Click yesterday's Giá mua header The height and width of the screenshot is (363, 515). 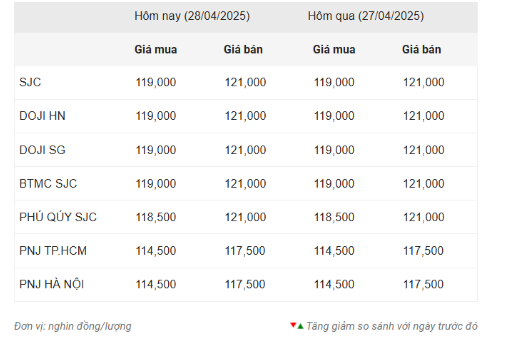pyautogui.click(x=334, y=49)
